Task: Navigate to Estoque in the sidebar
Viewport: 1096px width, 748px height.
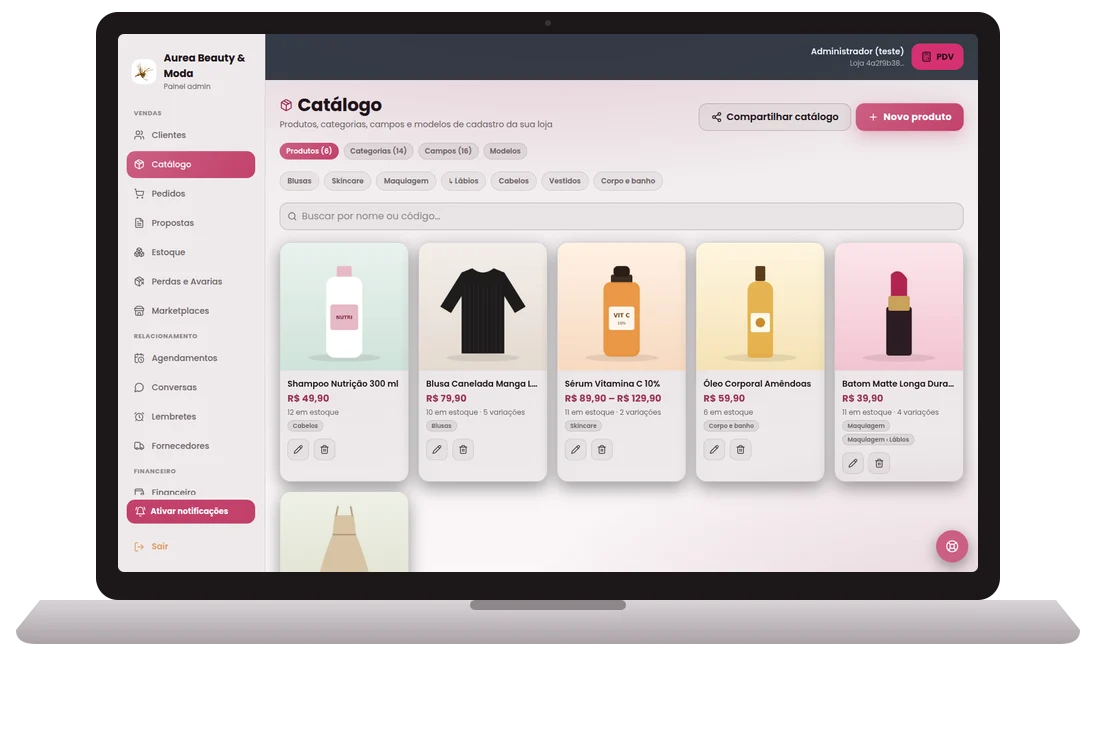Action: [191, 252]
